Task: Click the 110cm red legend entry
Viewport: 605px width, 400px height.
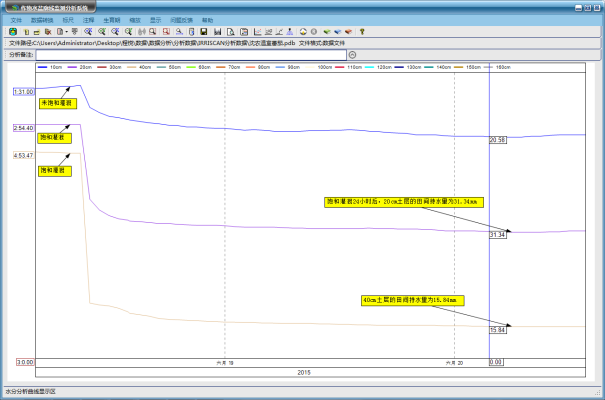Action: [x=348, y=67]
